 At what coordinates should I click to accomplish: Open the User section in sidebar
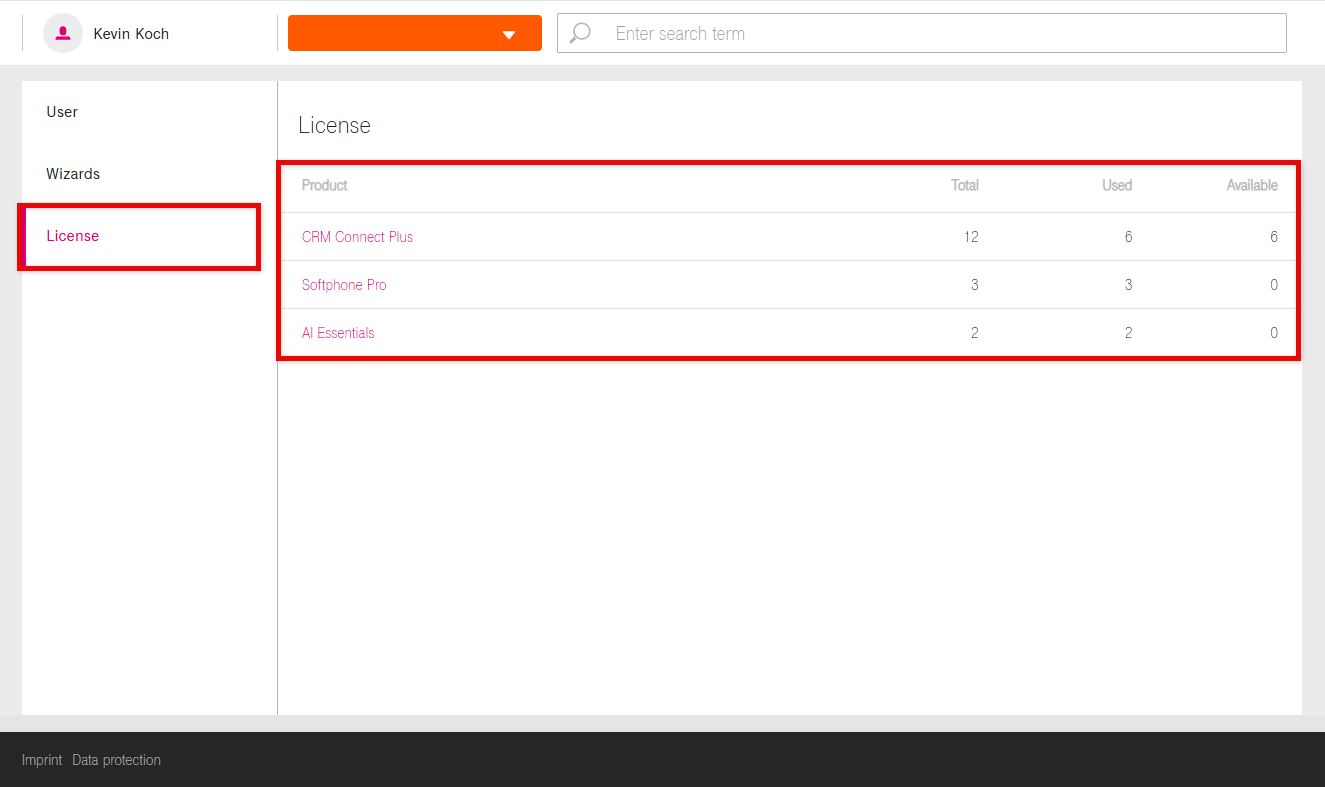tap(62, 112)
